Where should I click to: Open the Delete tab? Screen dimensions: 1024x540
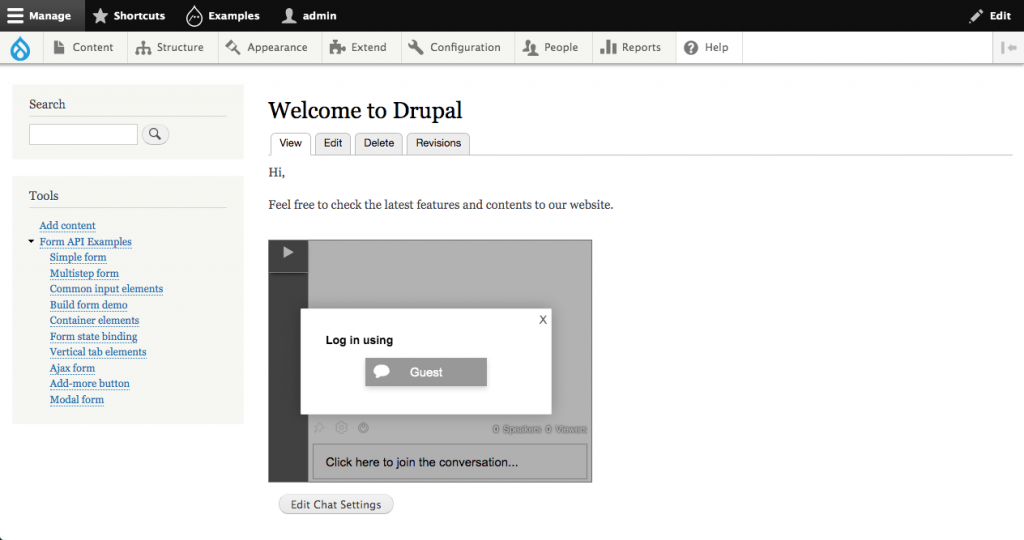[379, 143]
